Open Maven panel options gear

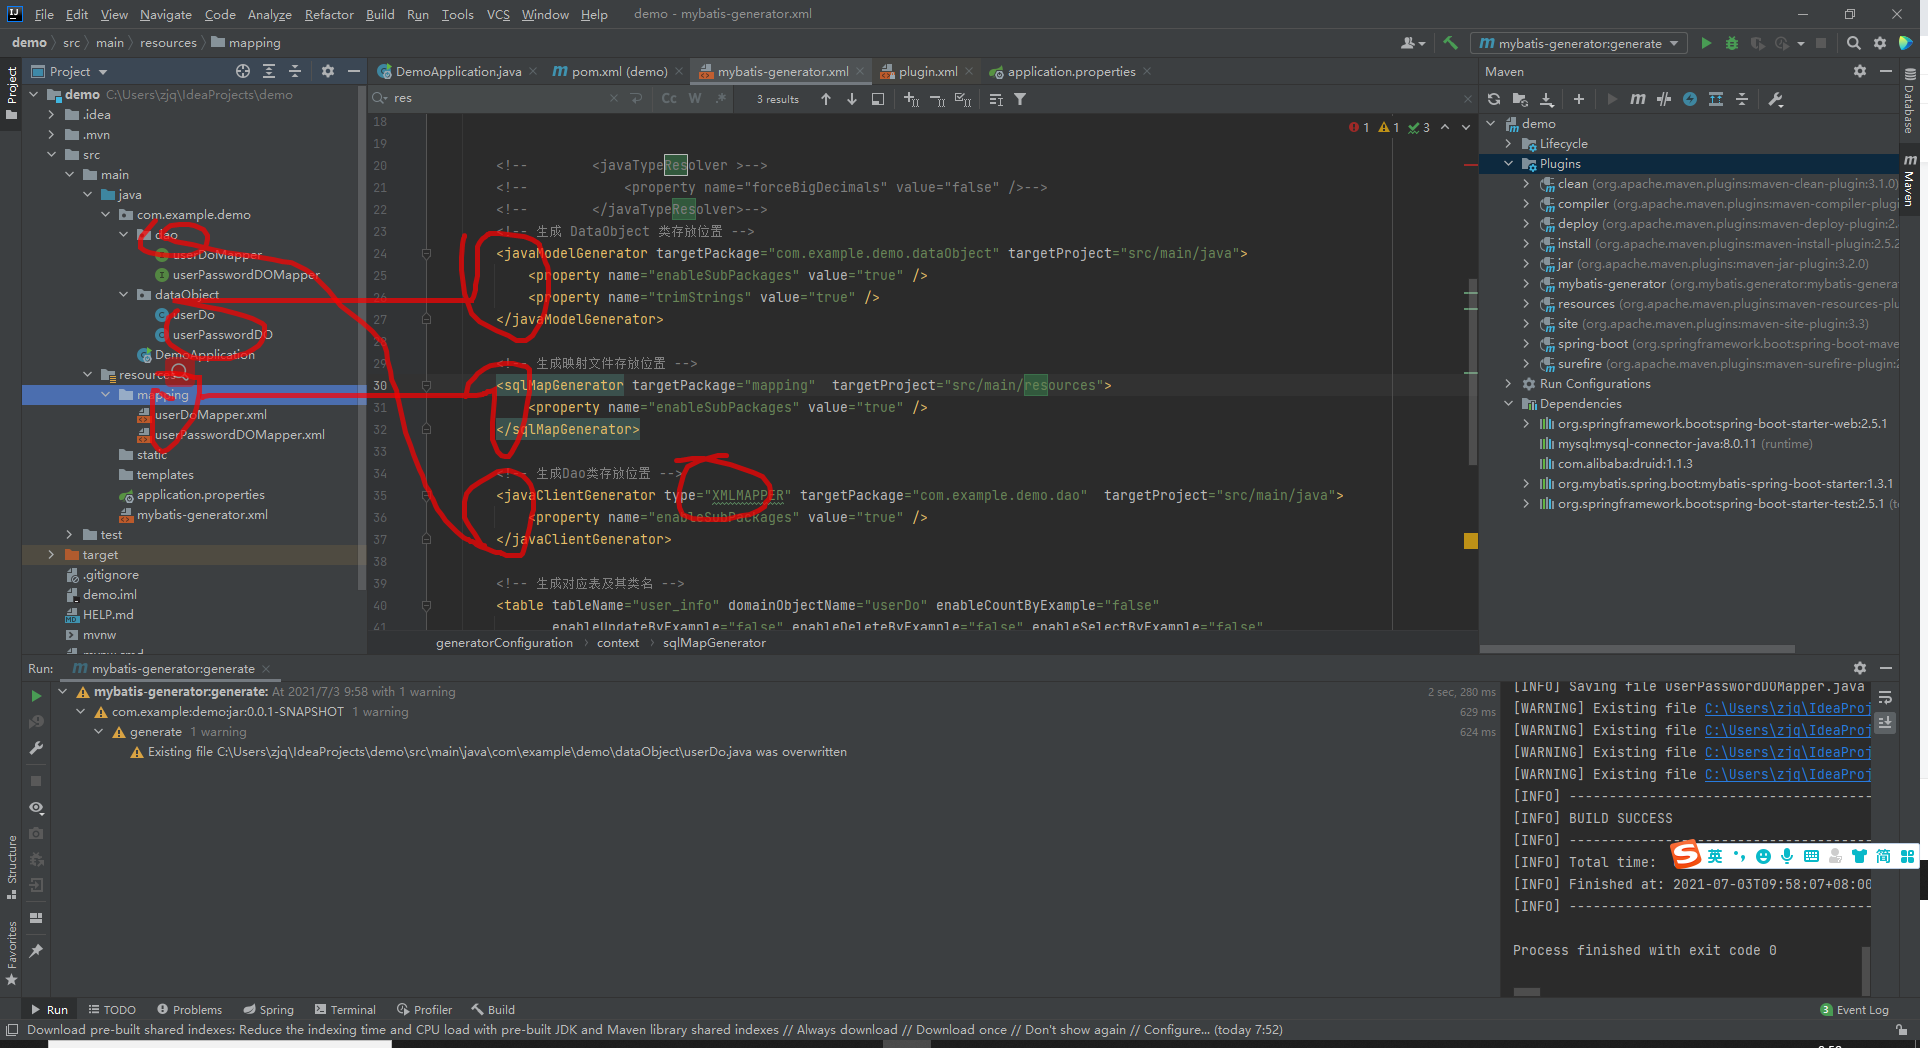(x=1859, y=71)
